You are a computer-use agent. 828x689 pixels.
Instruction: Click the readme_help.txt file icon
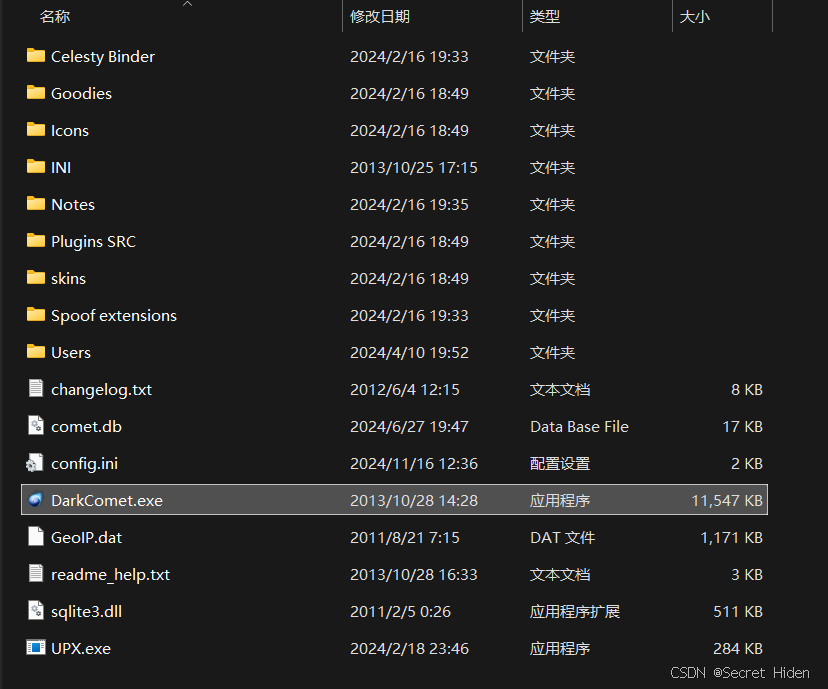[x=36, y=573]
